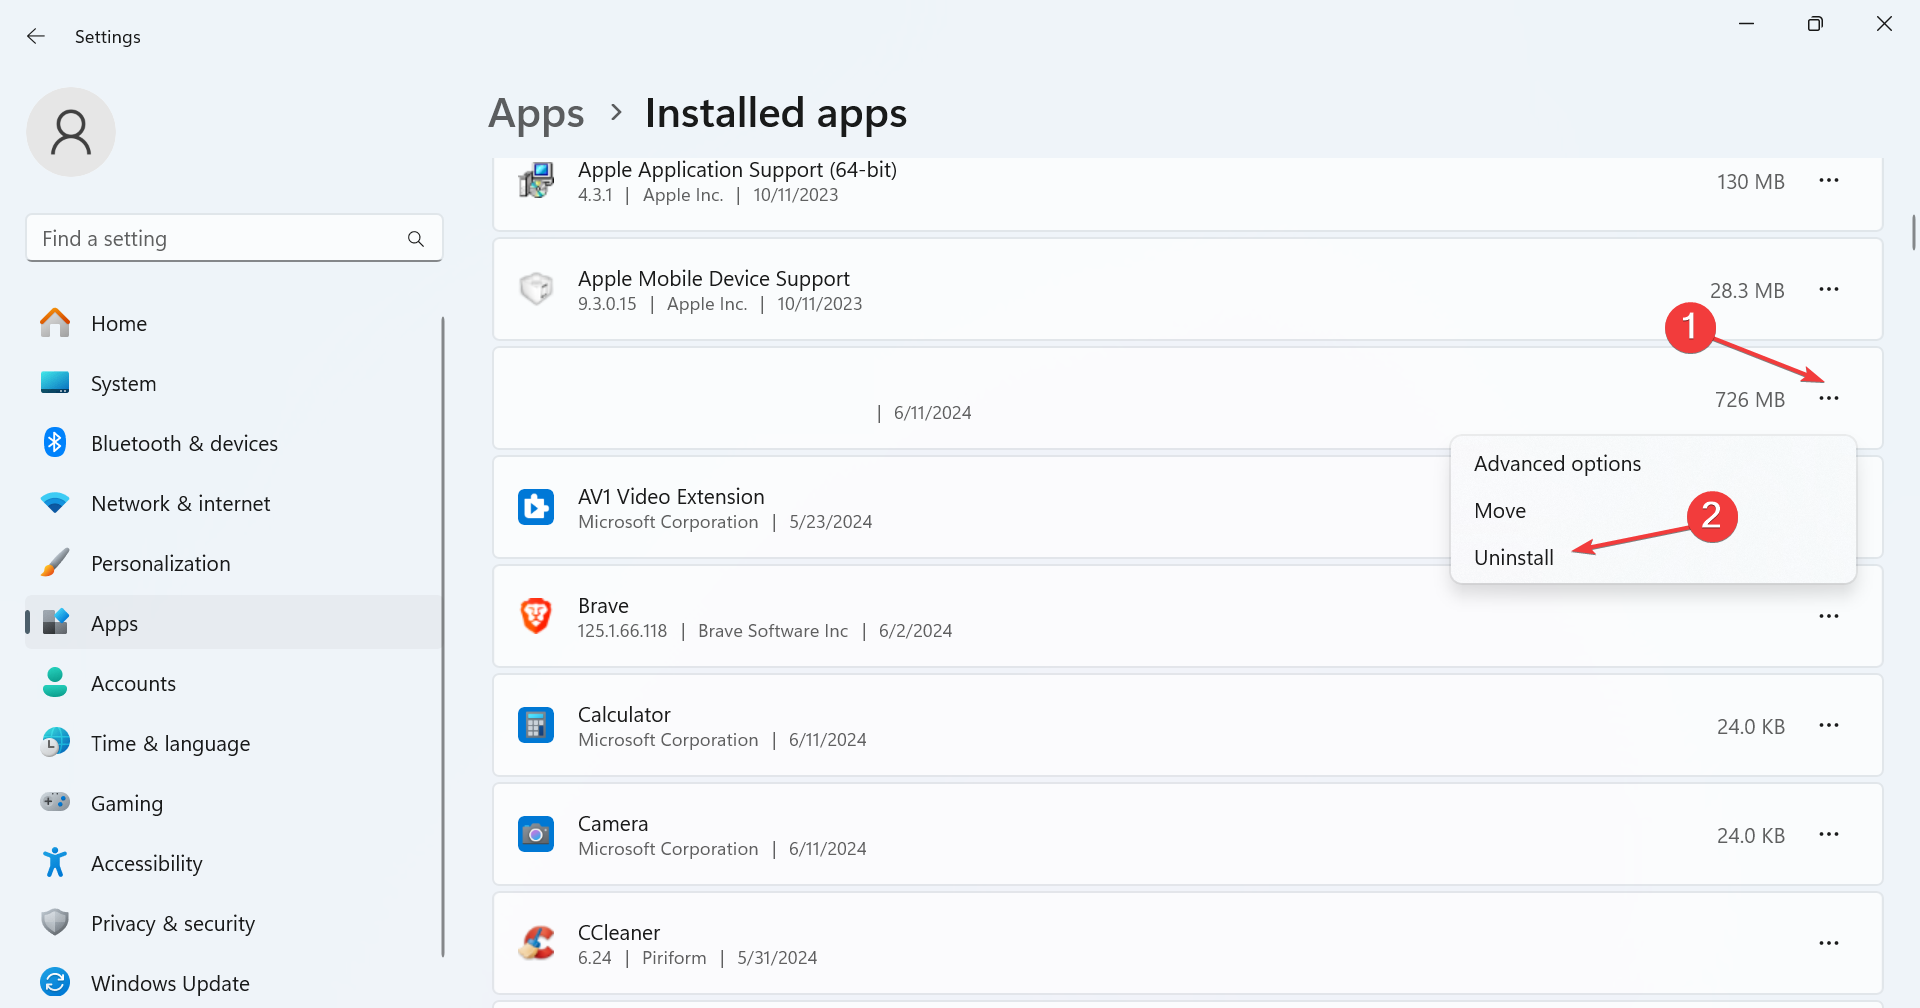Click the AV1 Video Extension icon

click(x=536, y=508)
